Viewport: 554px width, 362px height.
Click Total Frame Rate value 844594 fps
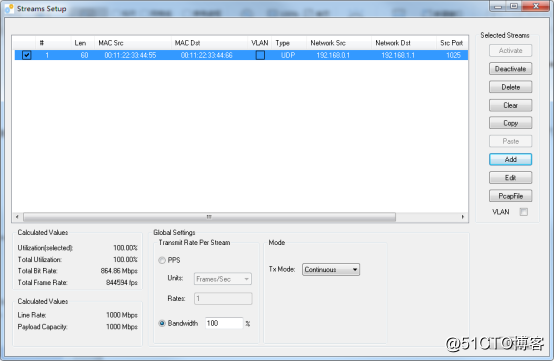point(122,283)
